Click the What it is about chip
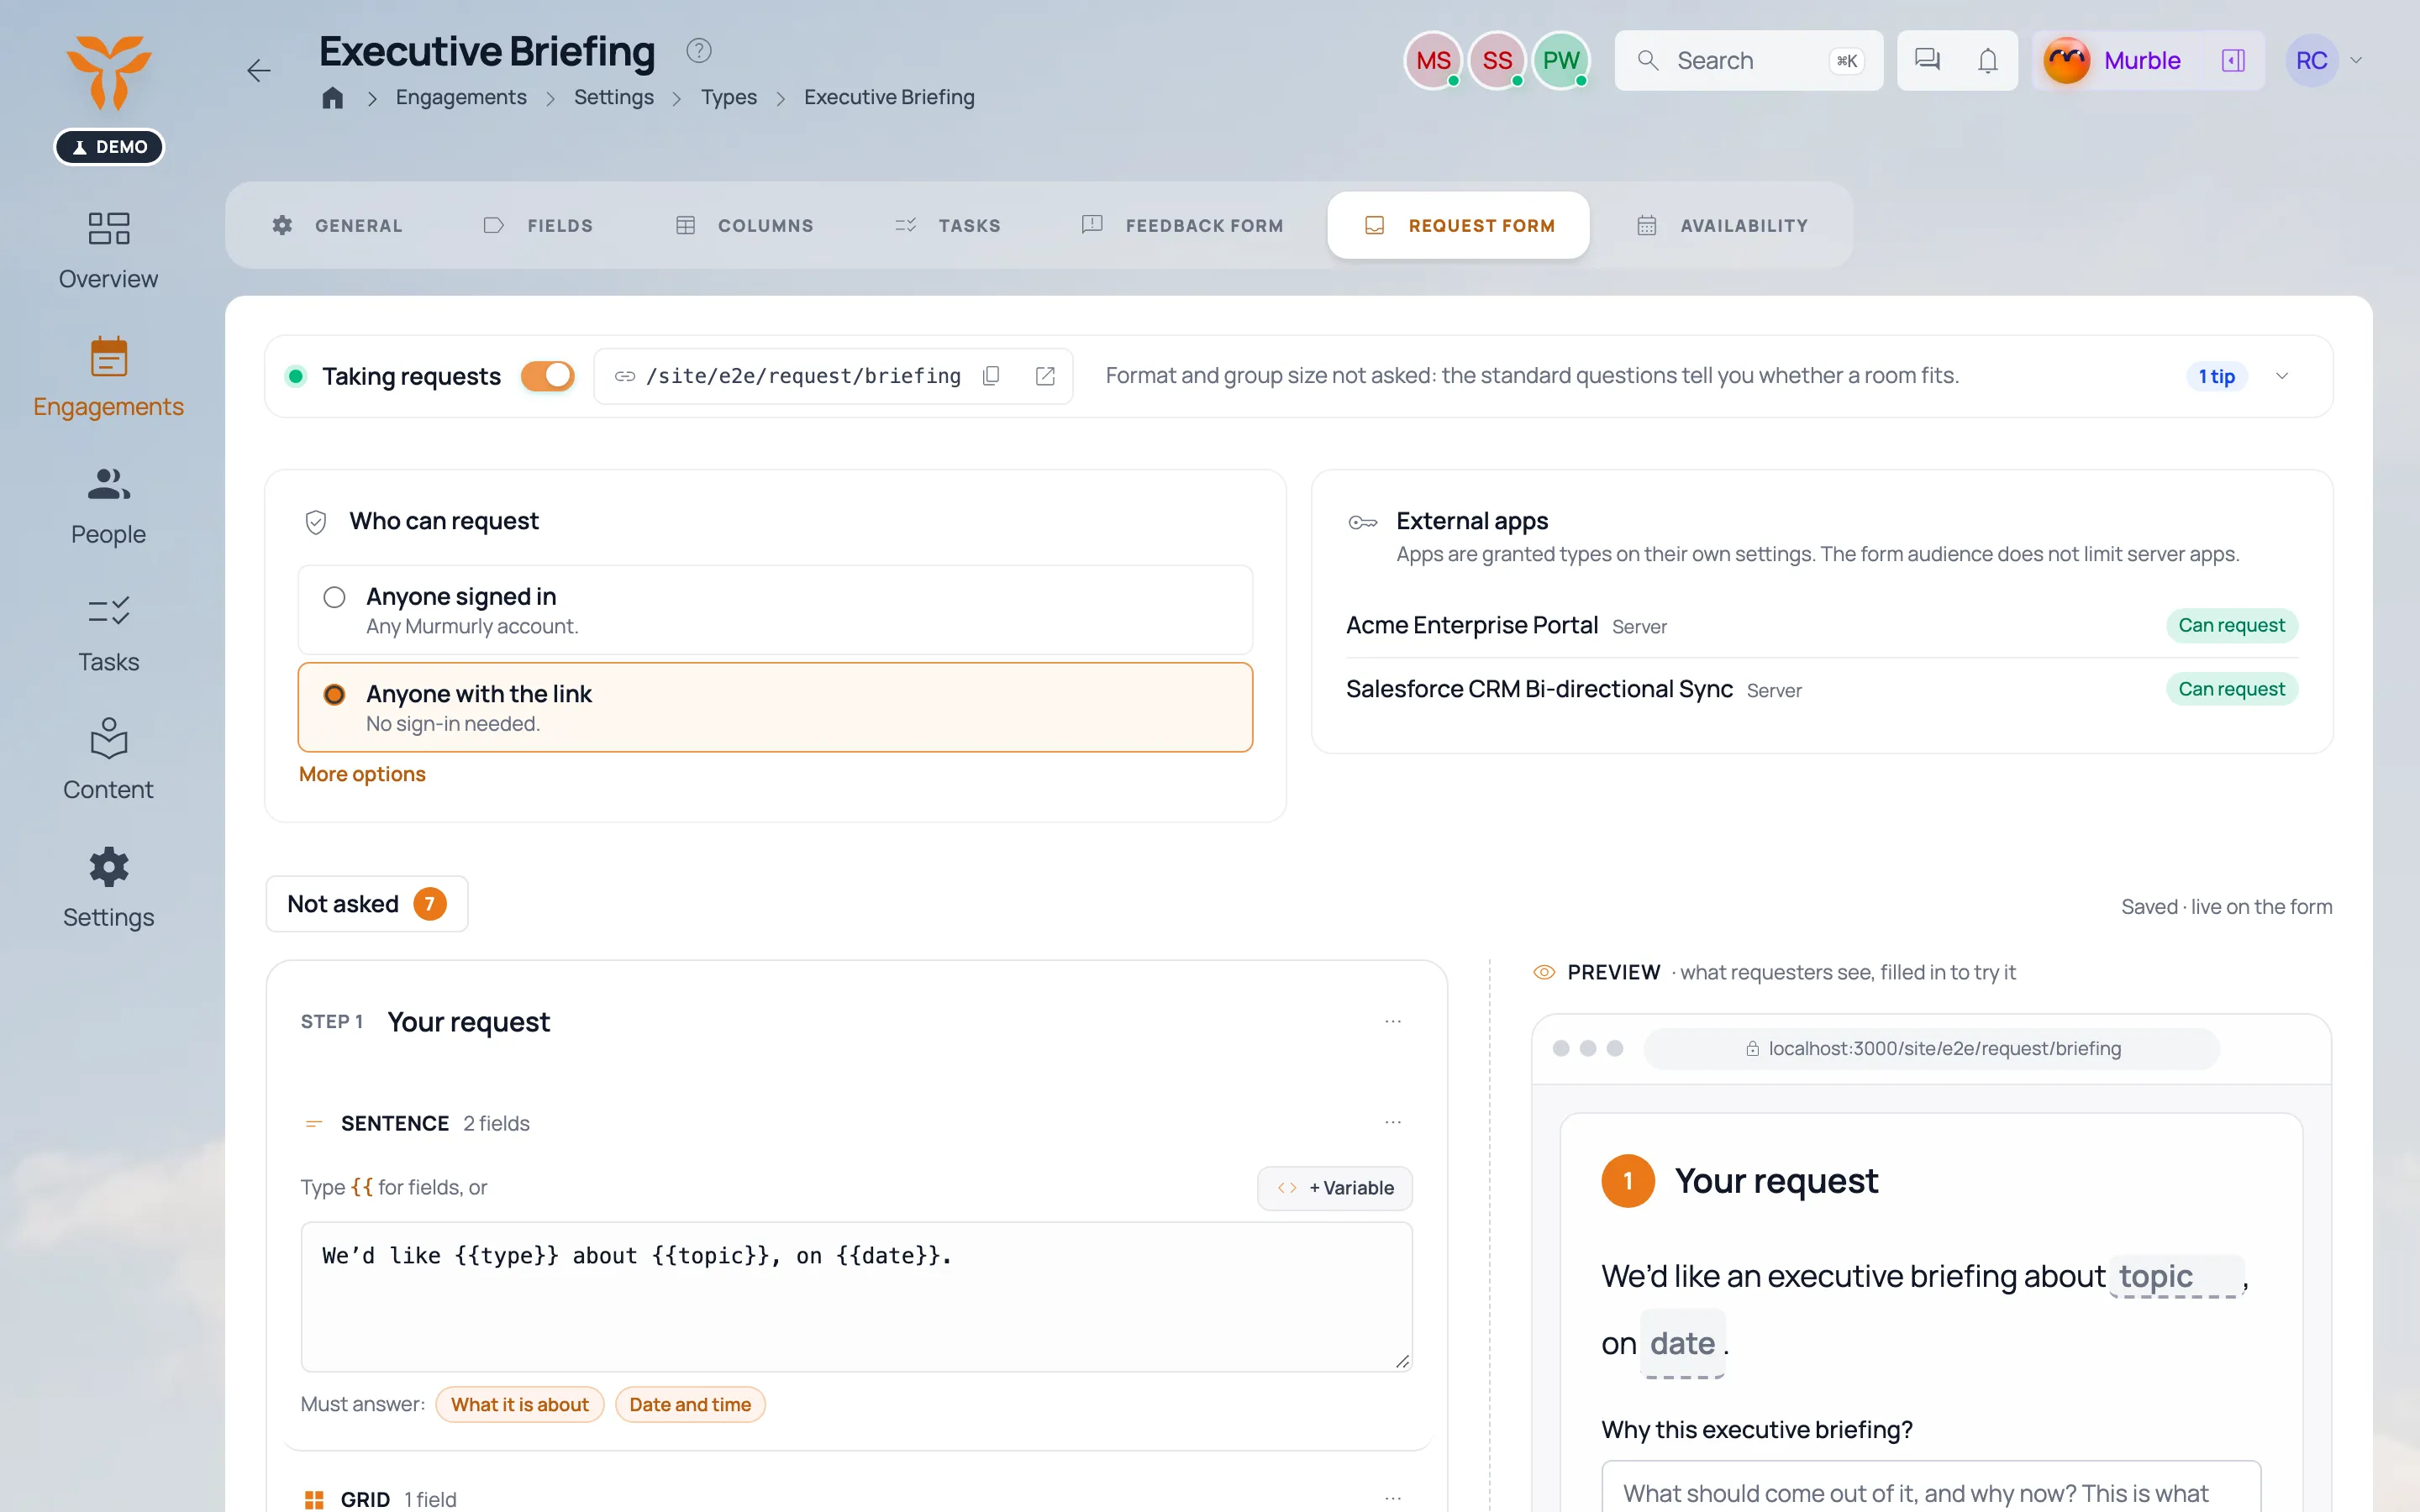 click(519, 1404)
